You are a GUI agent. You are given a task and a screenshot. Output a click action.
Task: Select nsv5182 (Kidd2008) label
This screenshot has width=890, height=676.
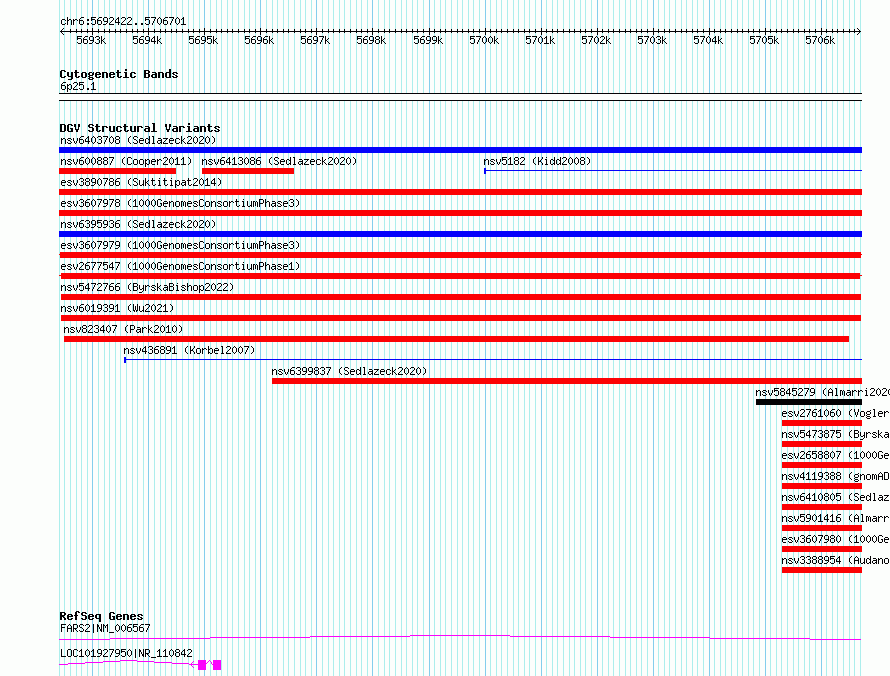click(537, 161)
